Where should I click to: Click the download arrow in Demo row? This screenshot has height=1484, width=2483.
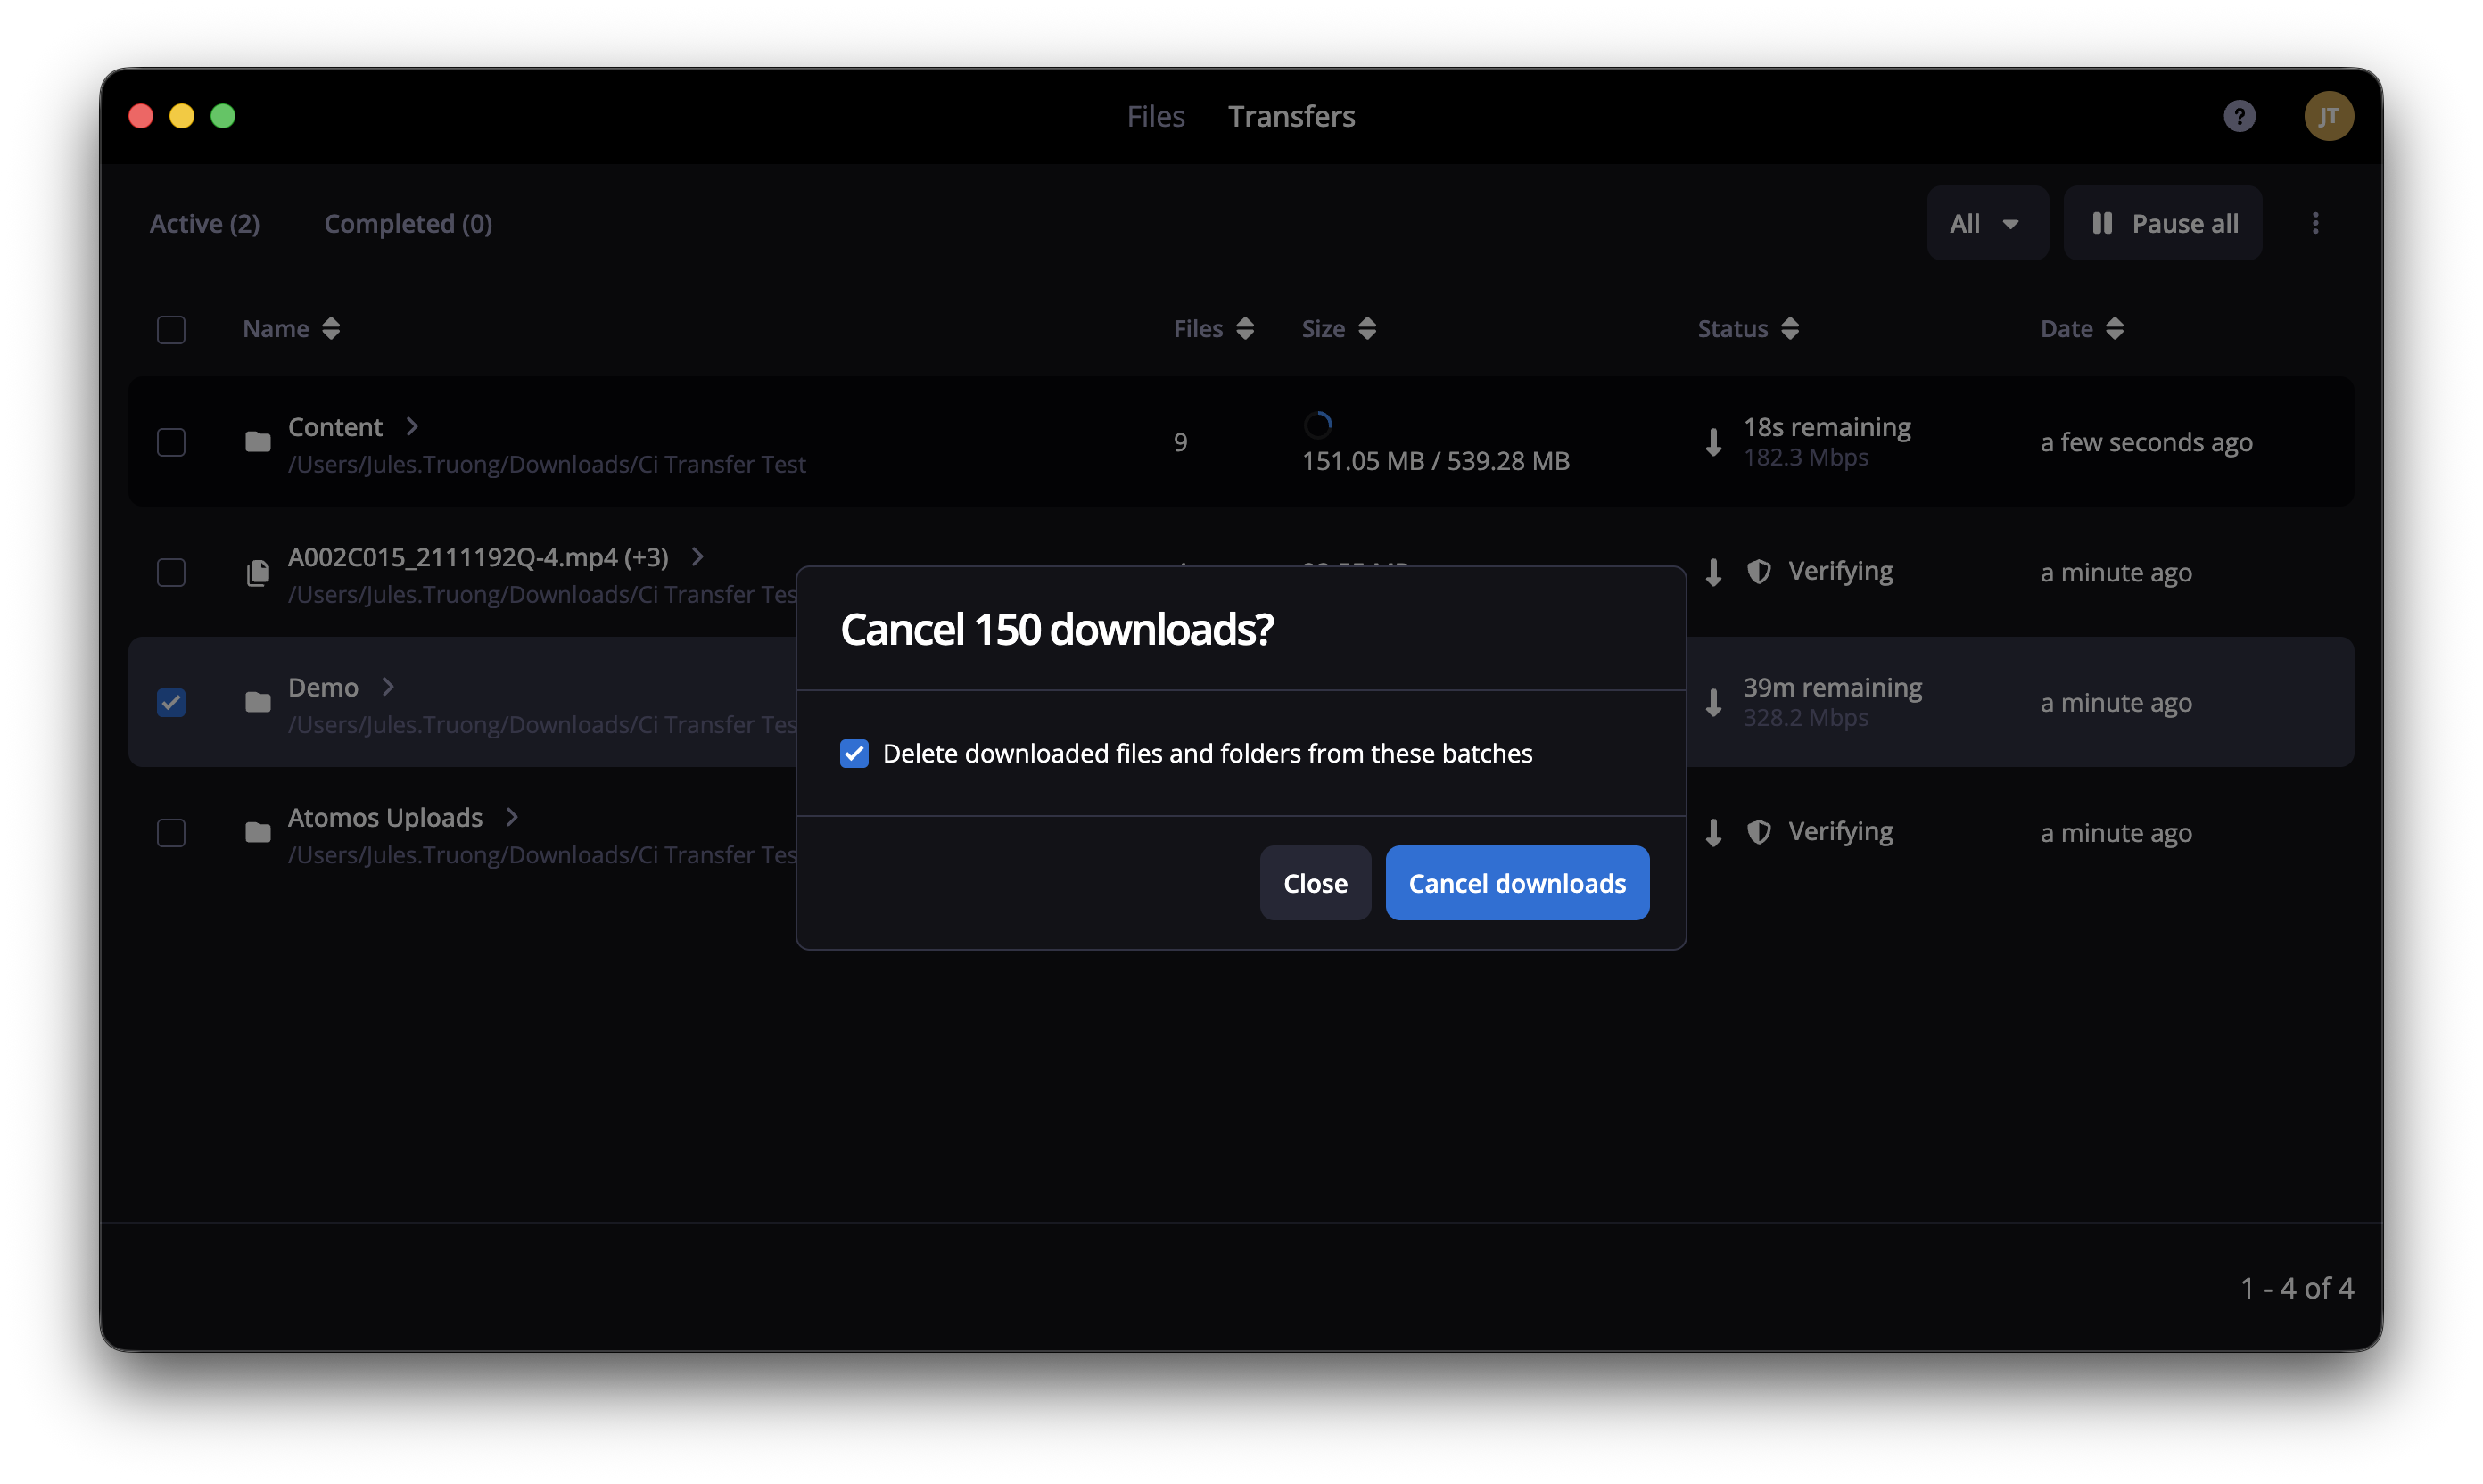point(1712,702)
